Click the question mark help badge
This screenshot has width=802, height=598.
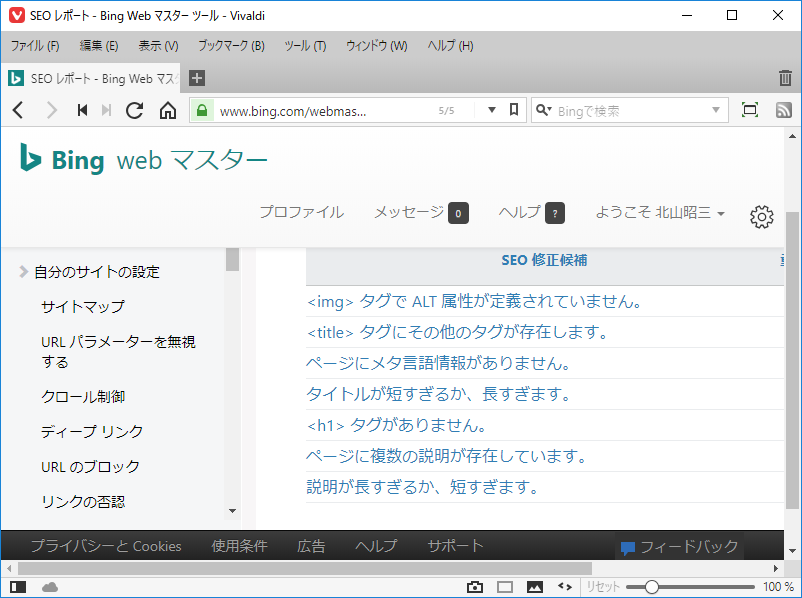tap(555, 213)
